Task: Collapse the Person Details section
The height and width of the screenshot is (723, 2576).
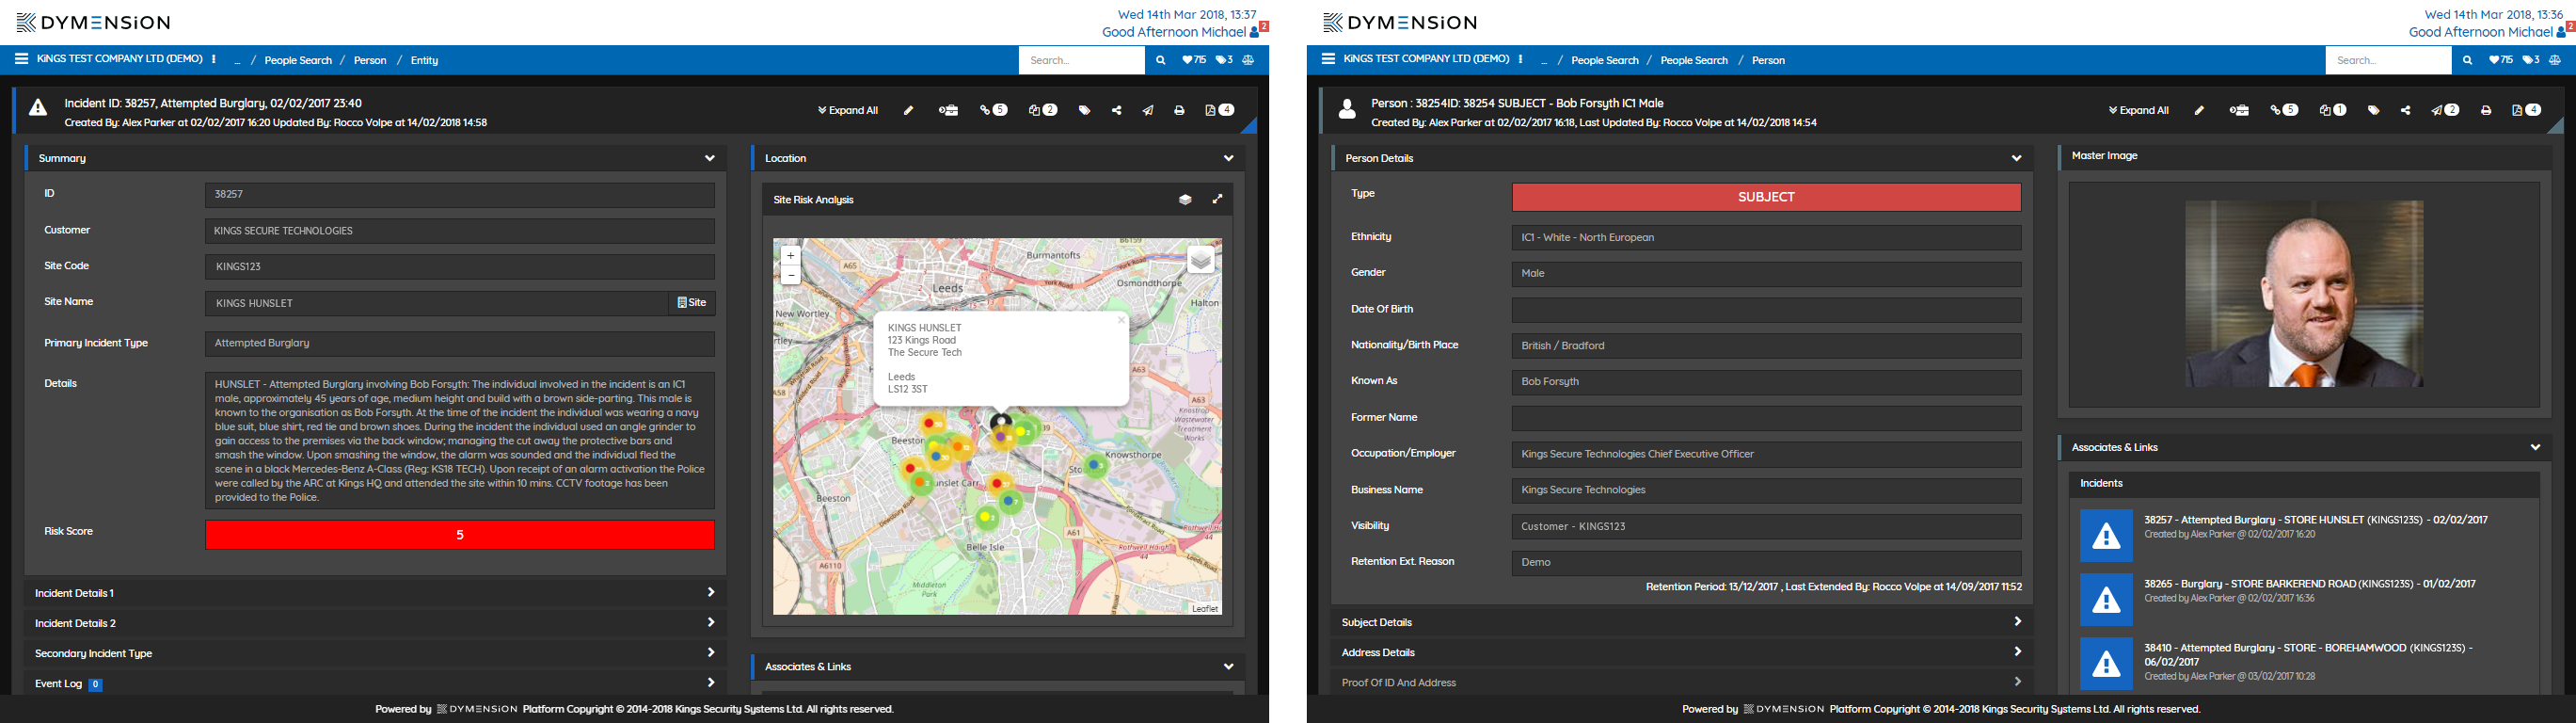Action: [x=2016, y=158]
